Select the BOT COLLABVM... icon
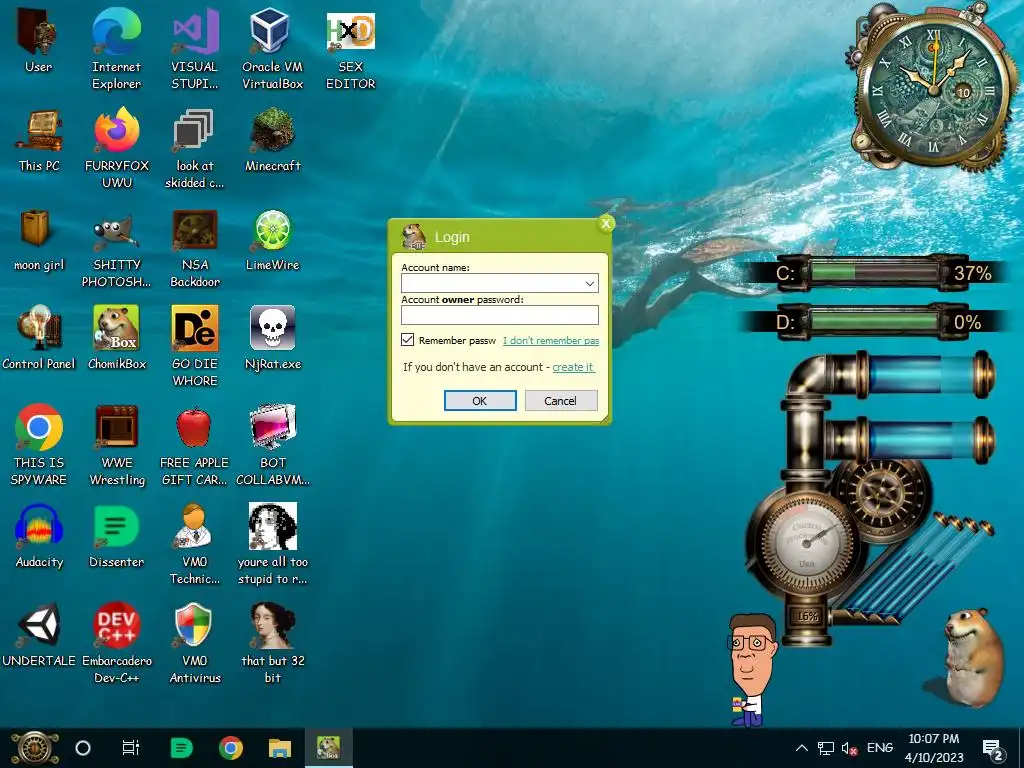Screen dimensions: 1024x768 pos(272,445)
